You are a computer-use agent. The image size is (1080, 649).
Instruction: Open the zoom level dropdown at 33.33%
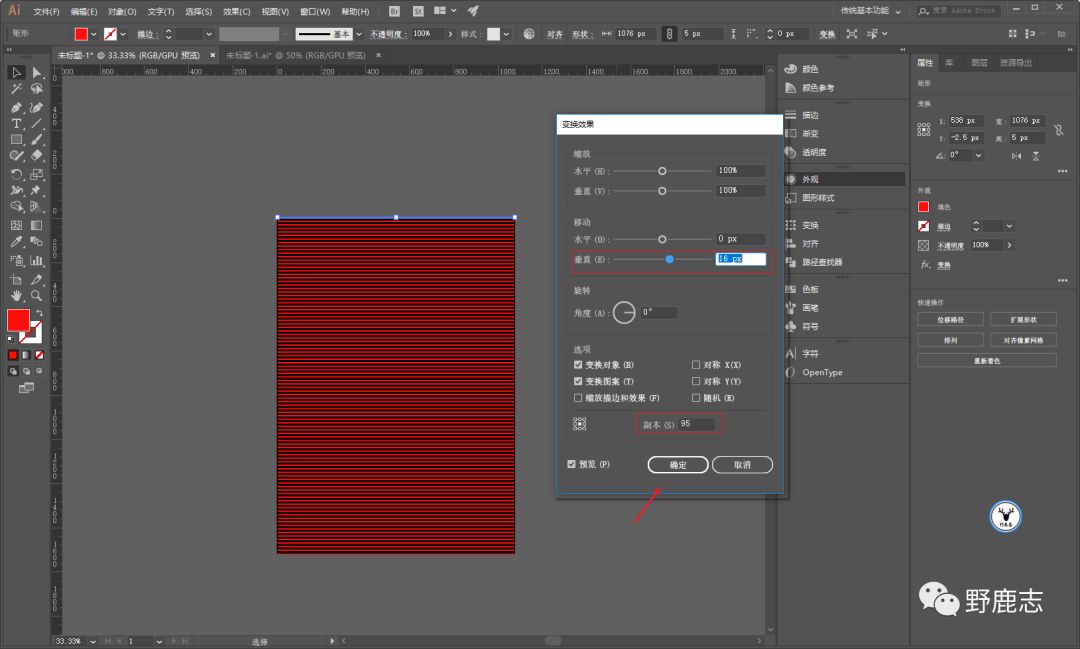point(94,640)
